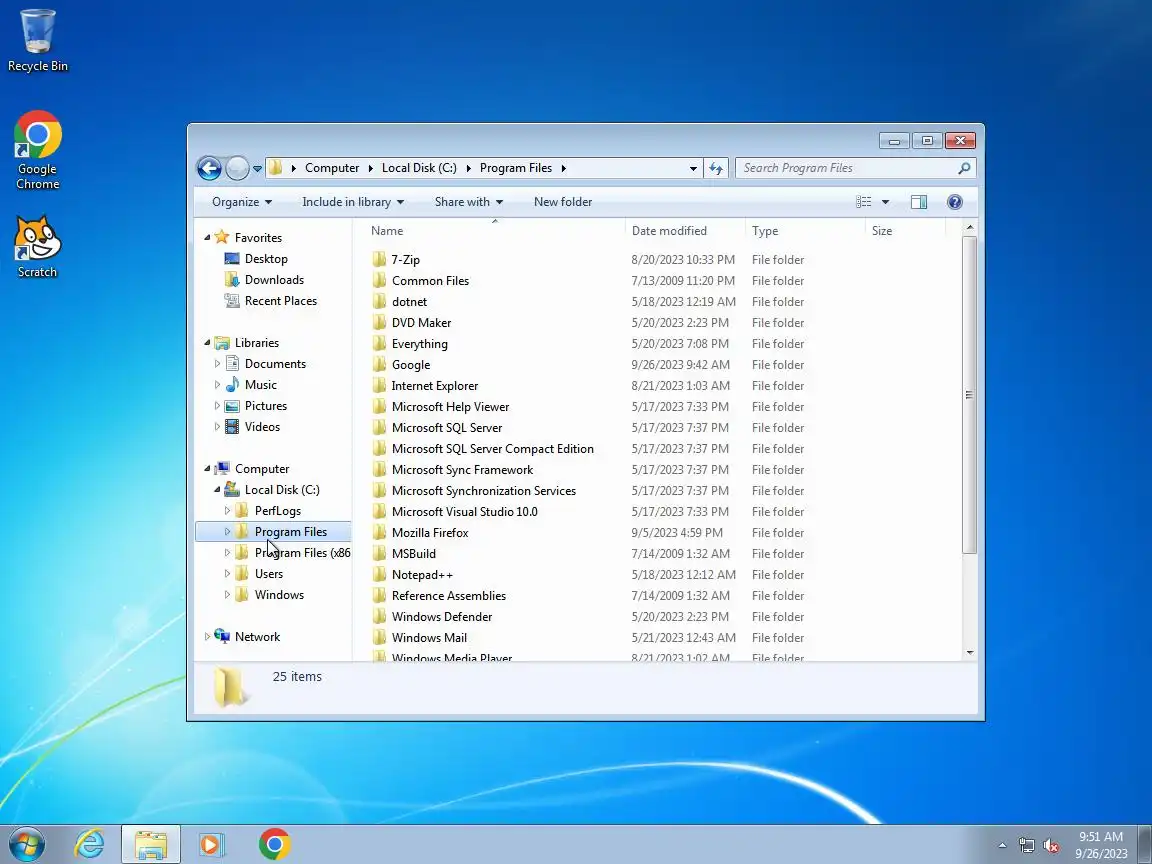Launch Google Chrome from the desktop shortcut
This screenshot has width=1152, height=864.
tap(37, 150)
